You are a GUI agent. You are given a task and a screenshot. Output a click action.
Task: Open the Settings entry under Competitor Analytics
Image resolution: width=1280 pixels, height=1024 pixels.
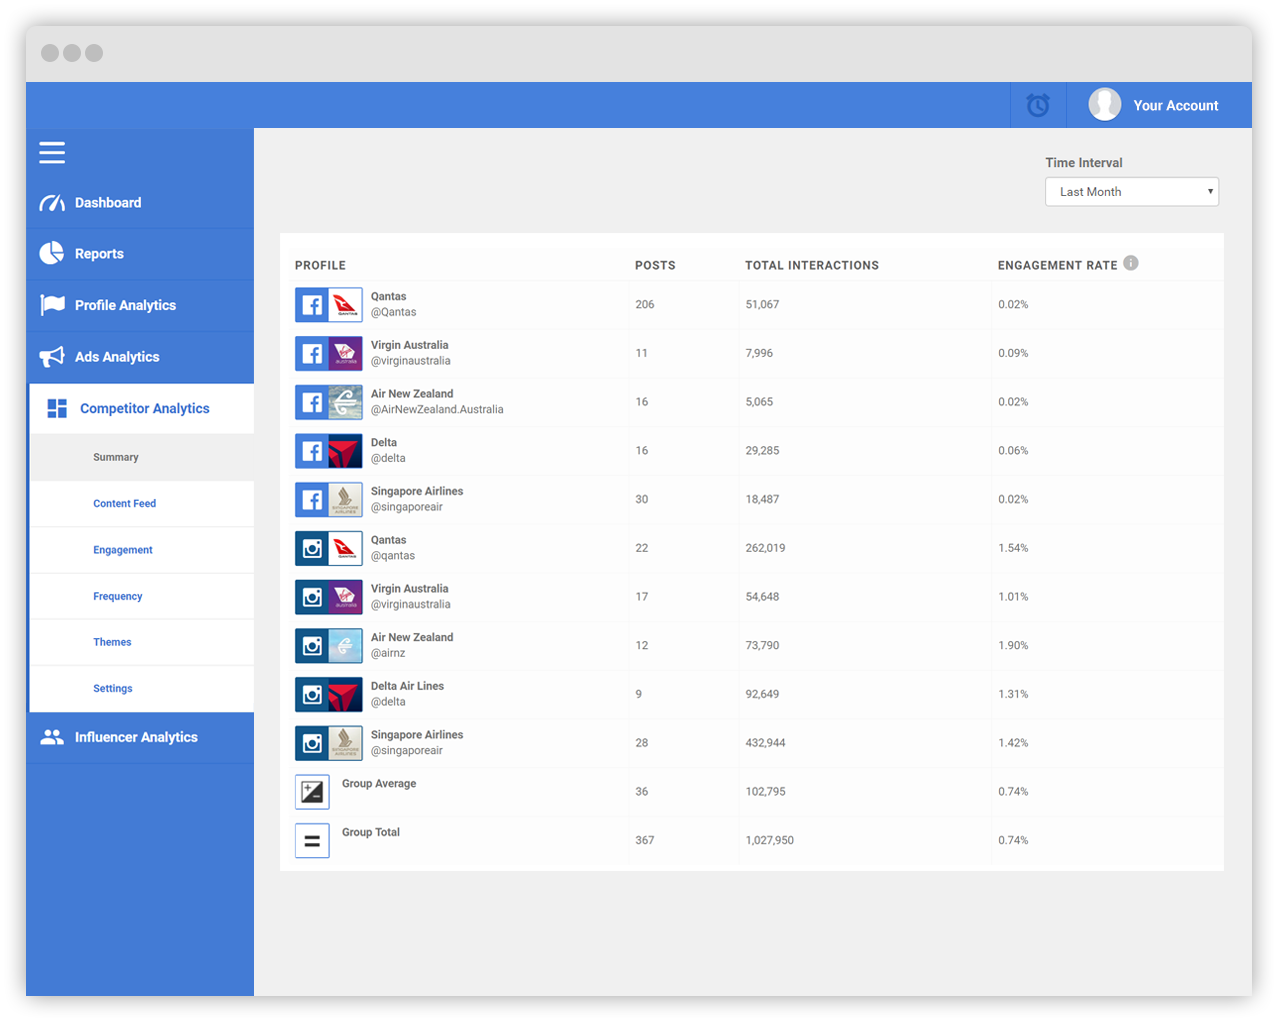click(x=112, y=688)
